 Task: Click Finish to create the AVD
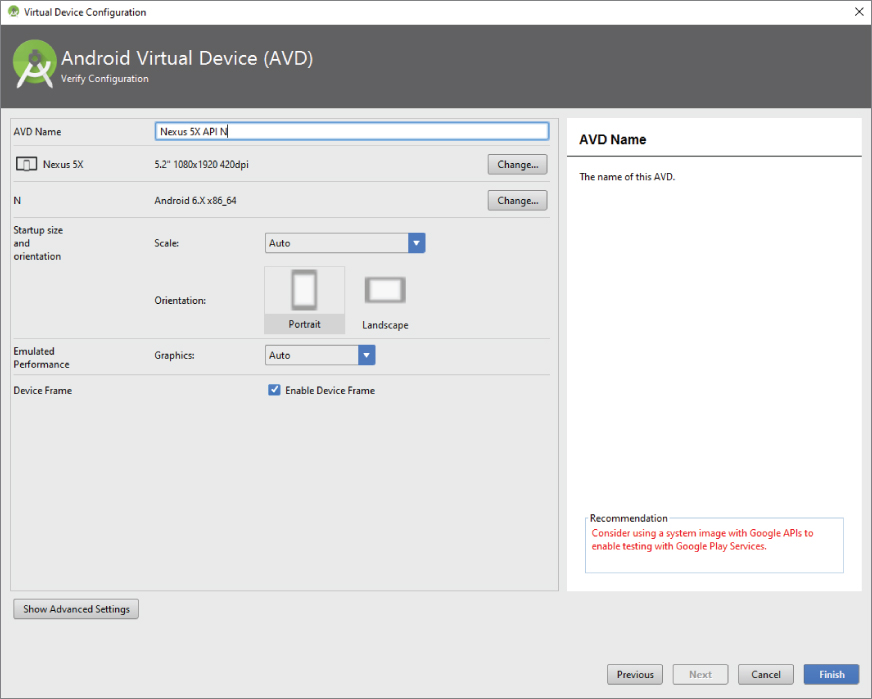[x=831, y=674]
